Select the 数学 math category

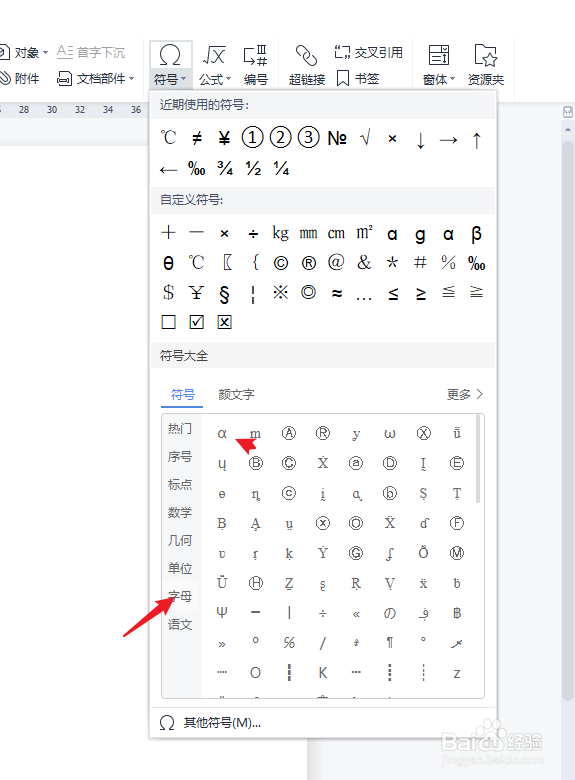(180, 512)
